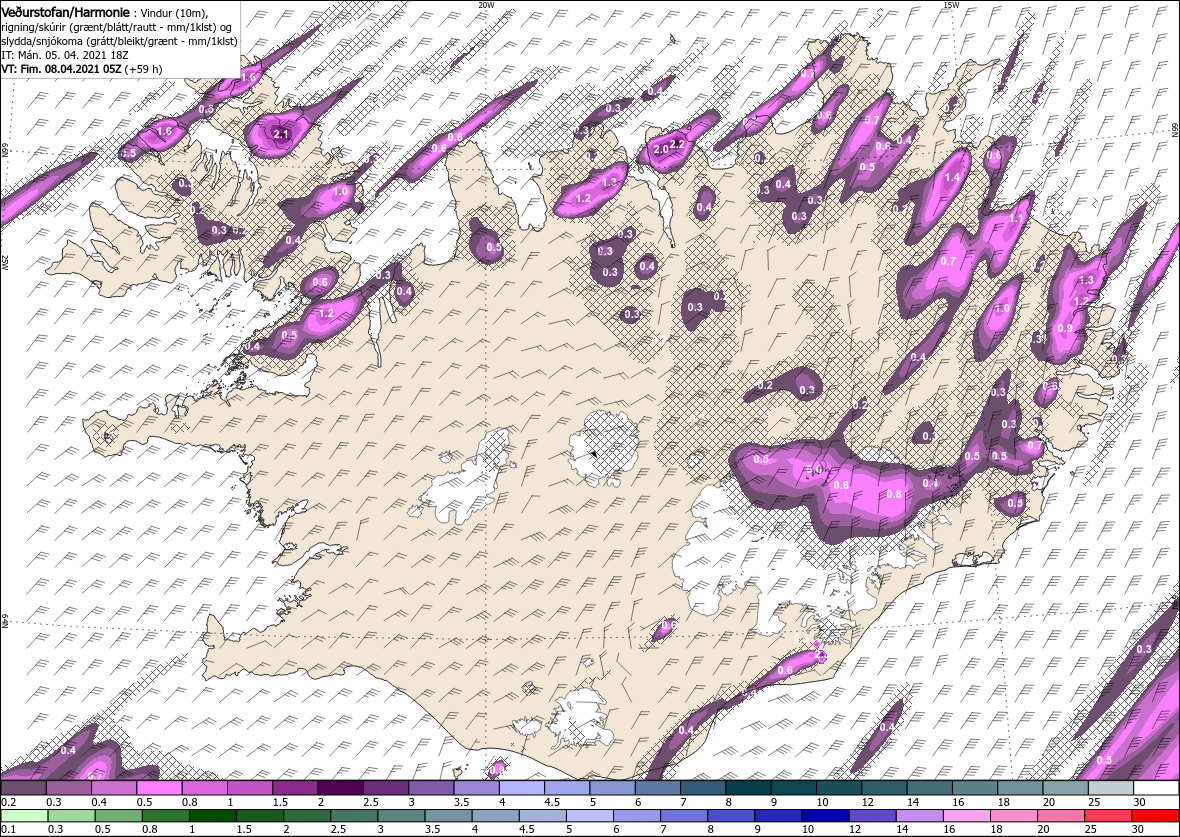Click the '1.1' precipitation value on the map

pyautogui.click(x=1016, y=218)
